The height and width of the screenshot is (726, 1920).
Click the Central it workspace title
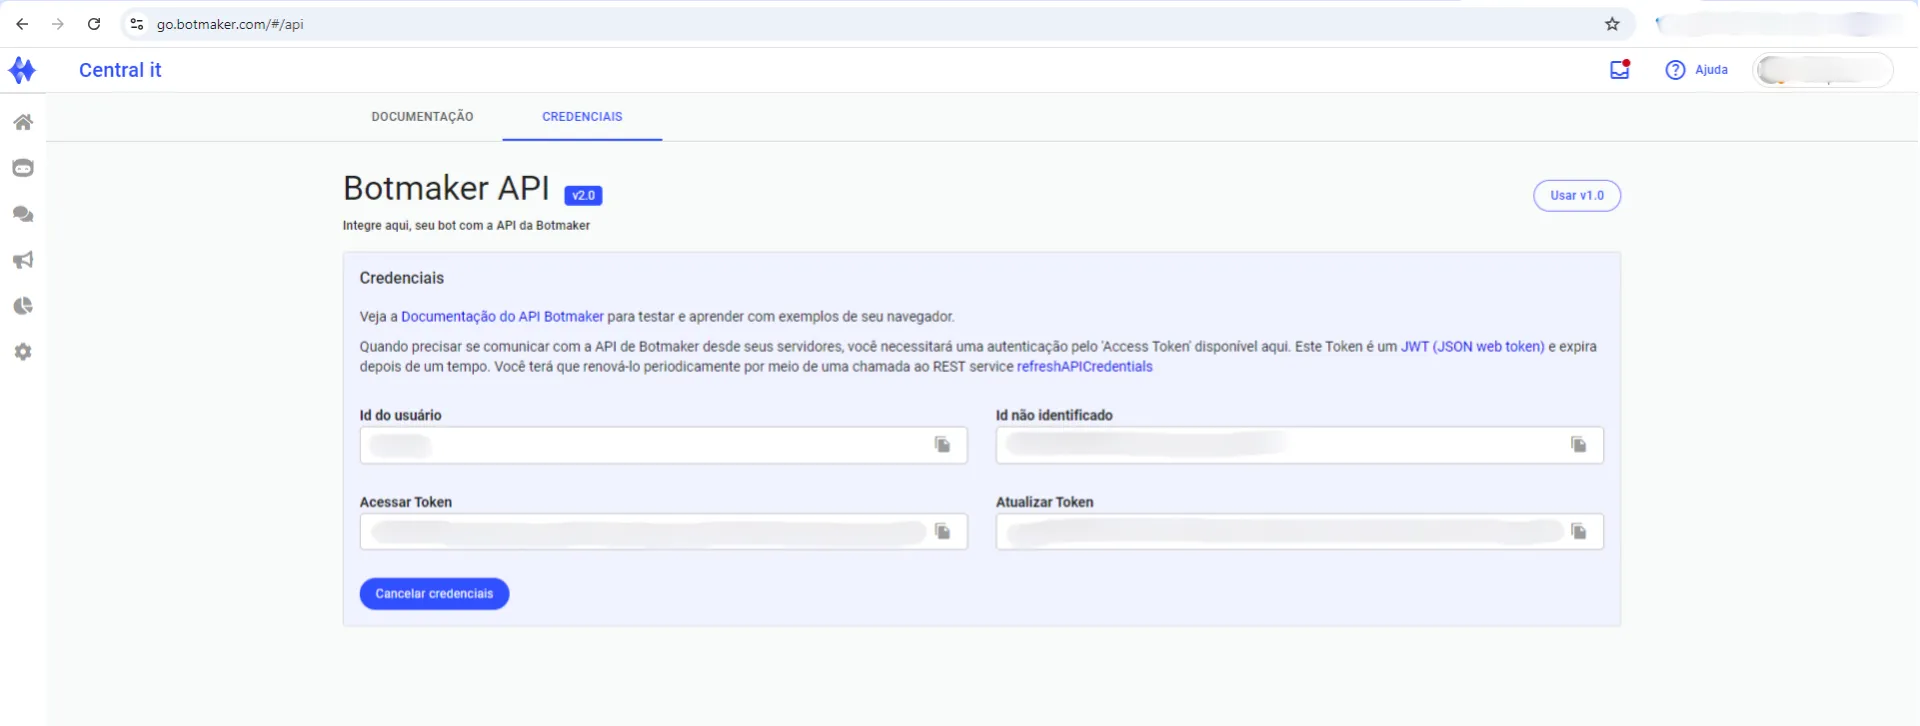120,70
